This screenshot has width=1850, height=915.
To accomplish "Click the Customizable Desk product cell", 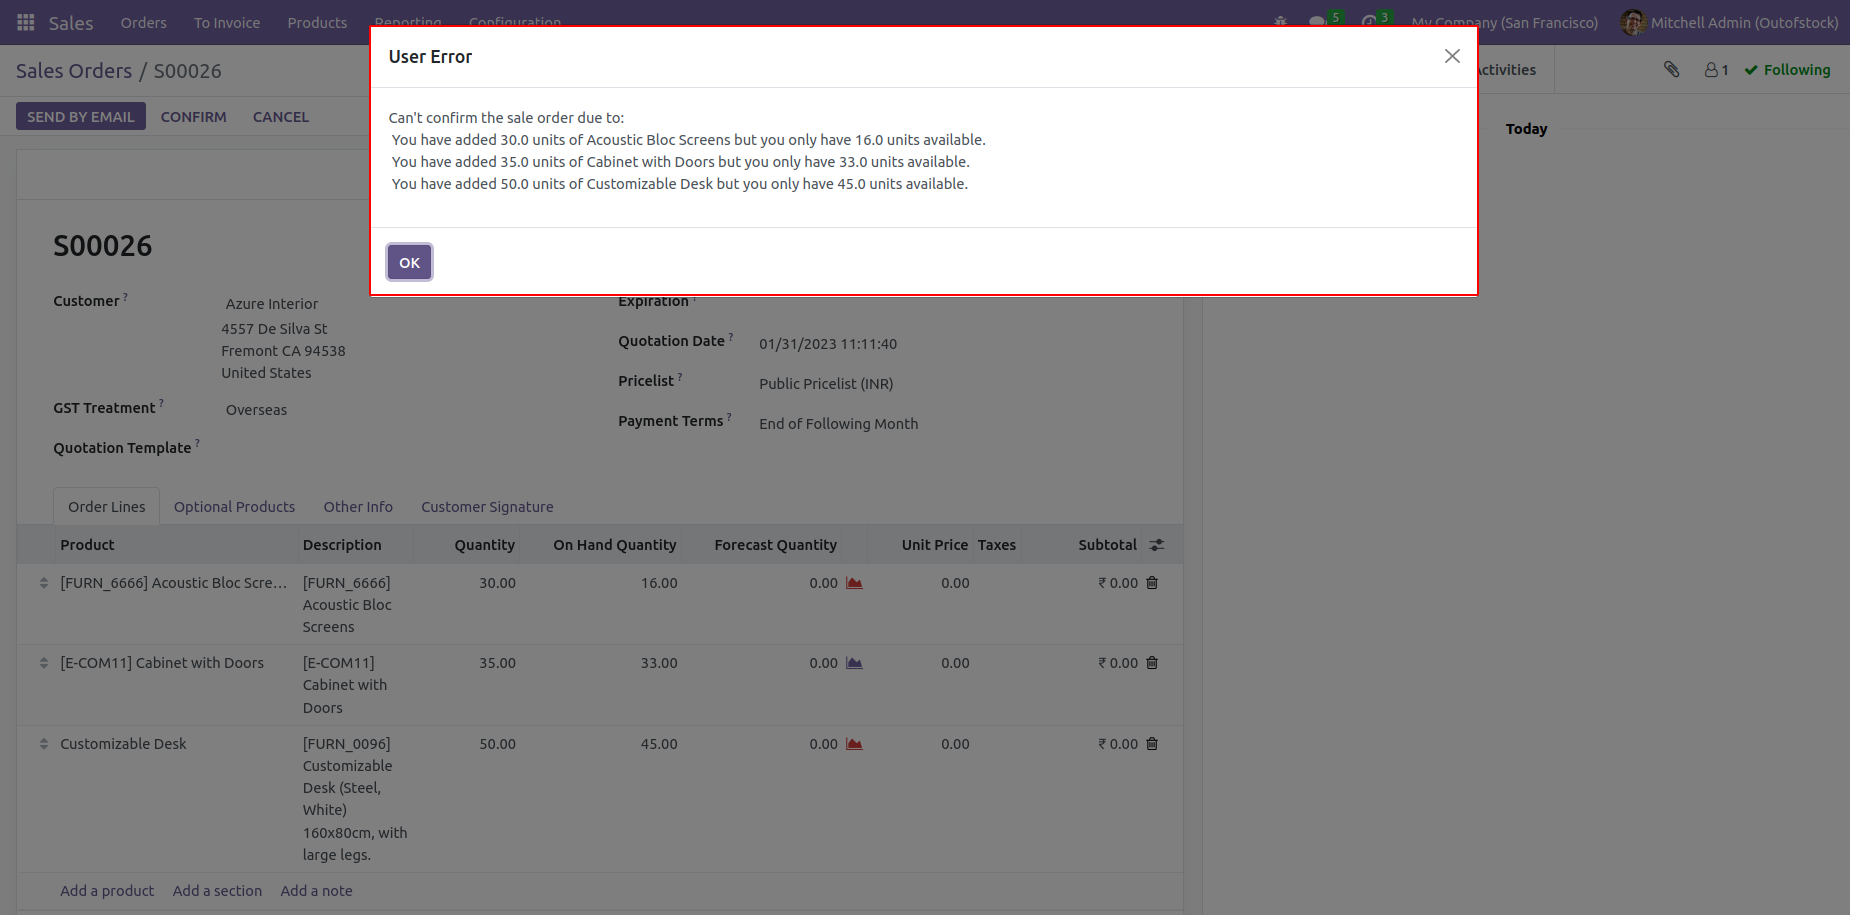I will tap(123, 744).
